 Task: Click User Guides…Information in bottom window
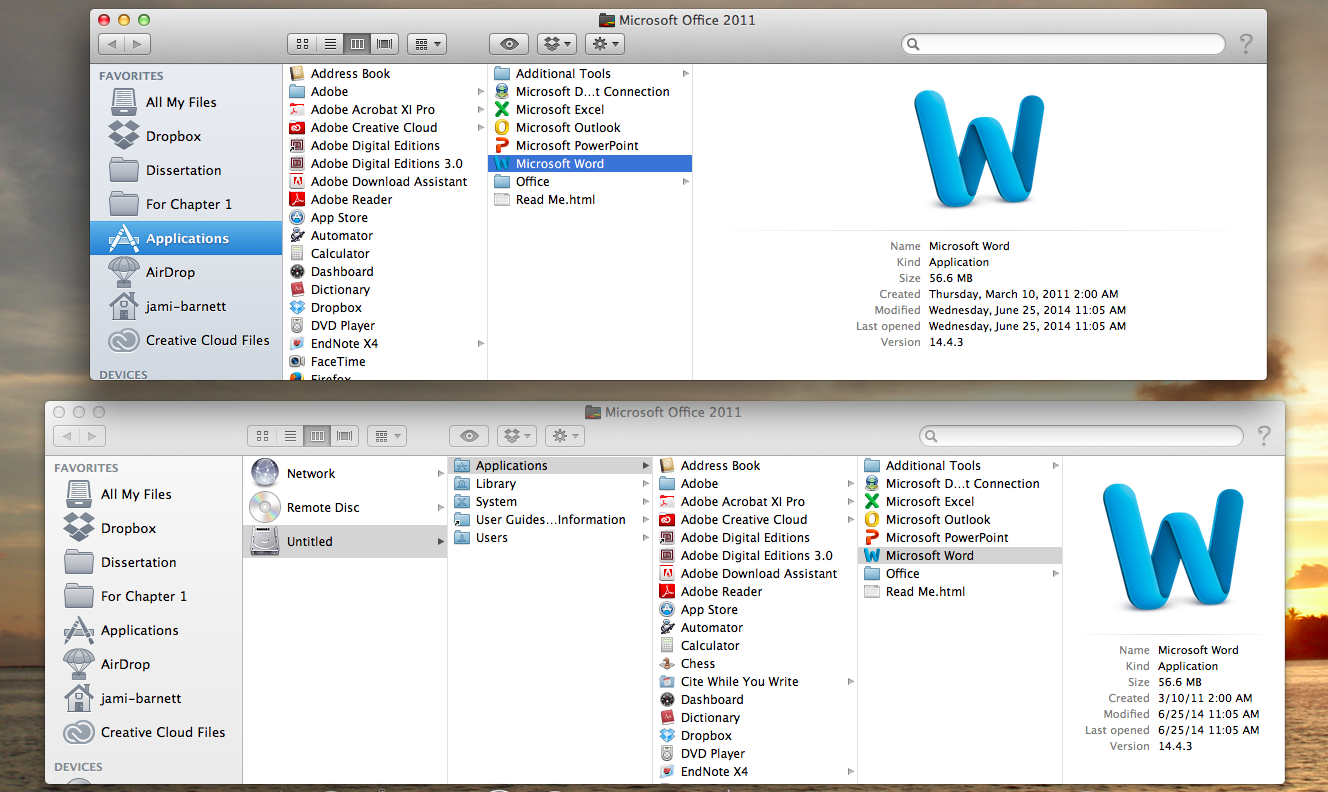(550, 520)
